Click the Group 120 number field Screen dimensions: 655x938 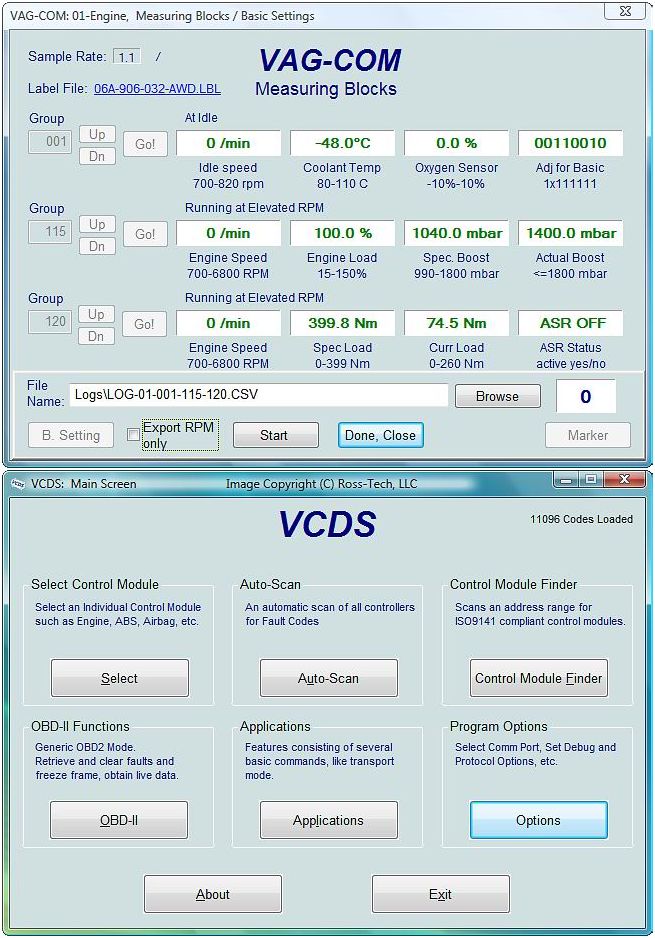52,321
